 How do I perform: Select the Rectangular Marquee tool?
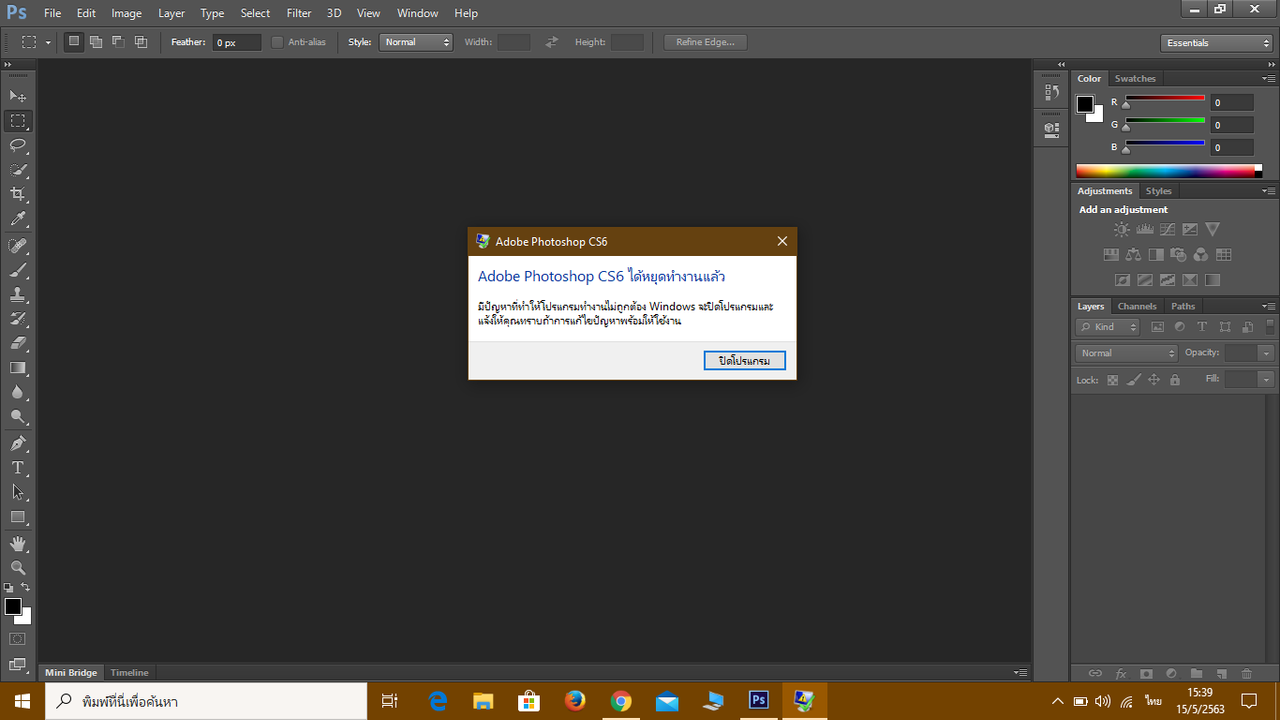point(18,121)
